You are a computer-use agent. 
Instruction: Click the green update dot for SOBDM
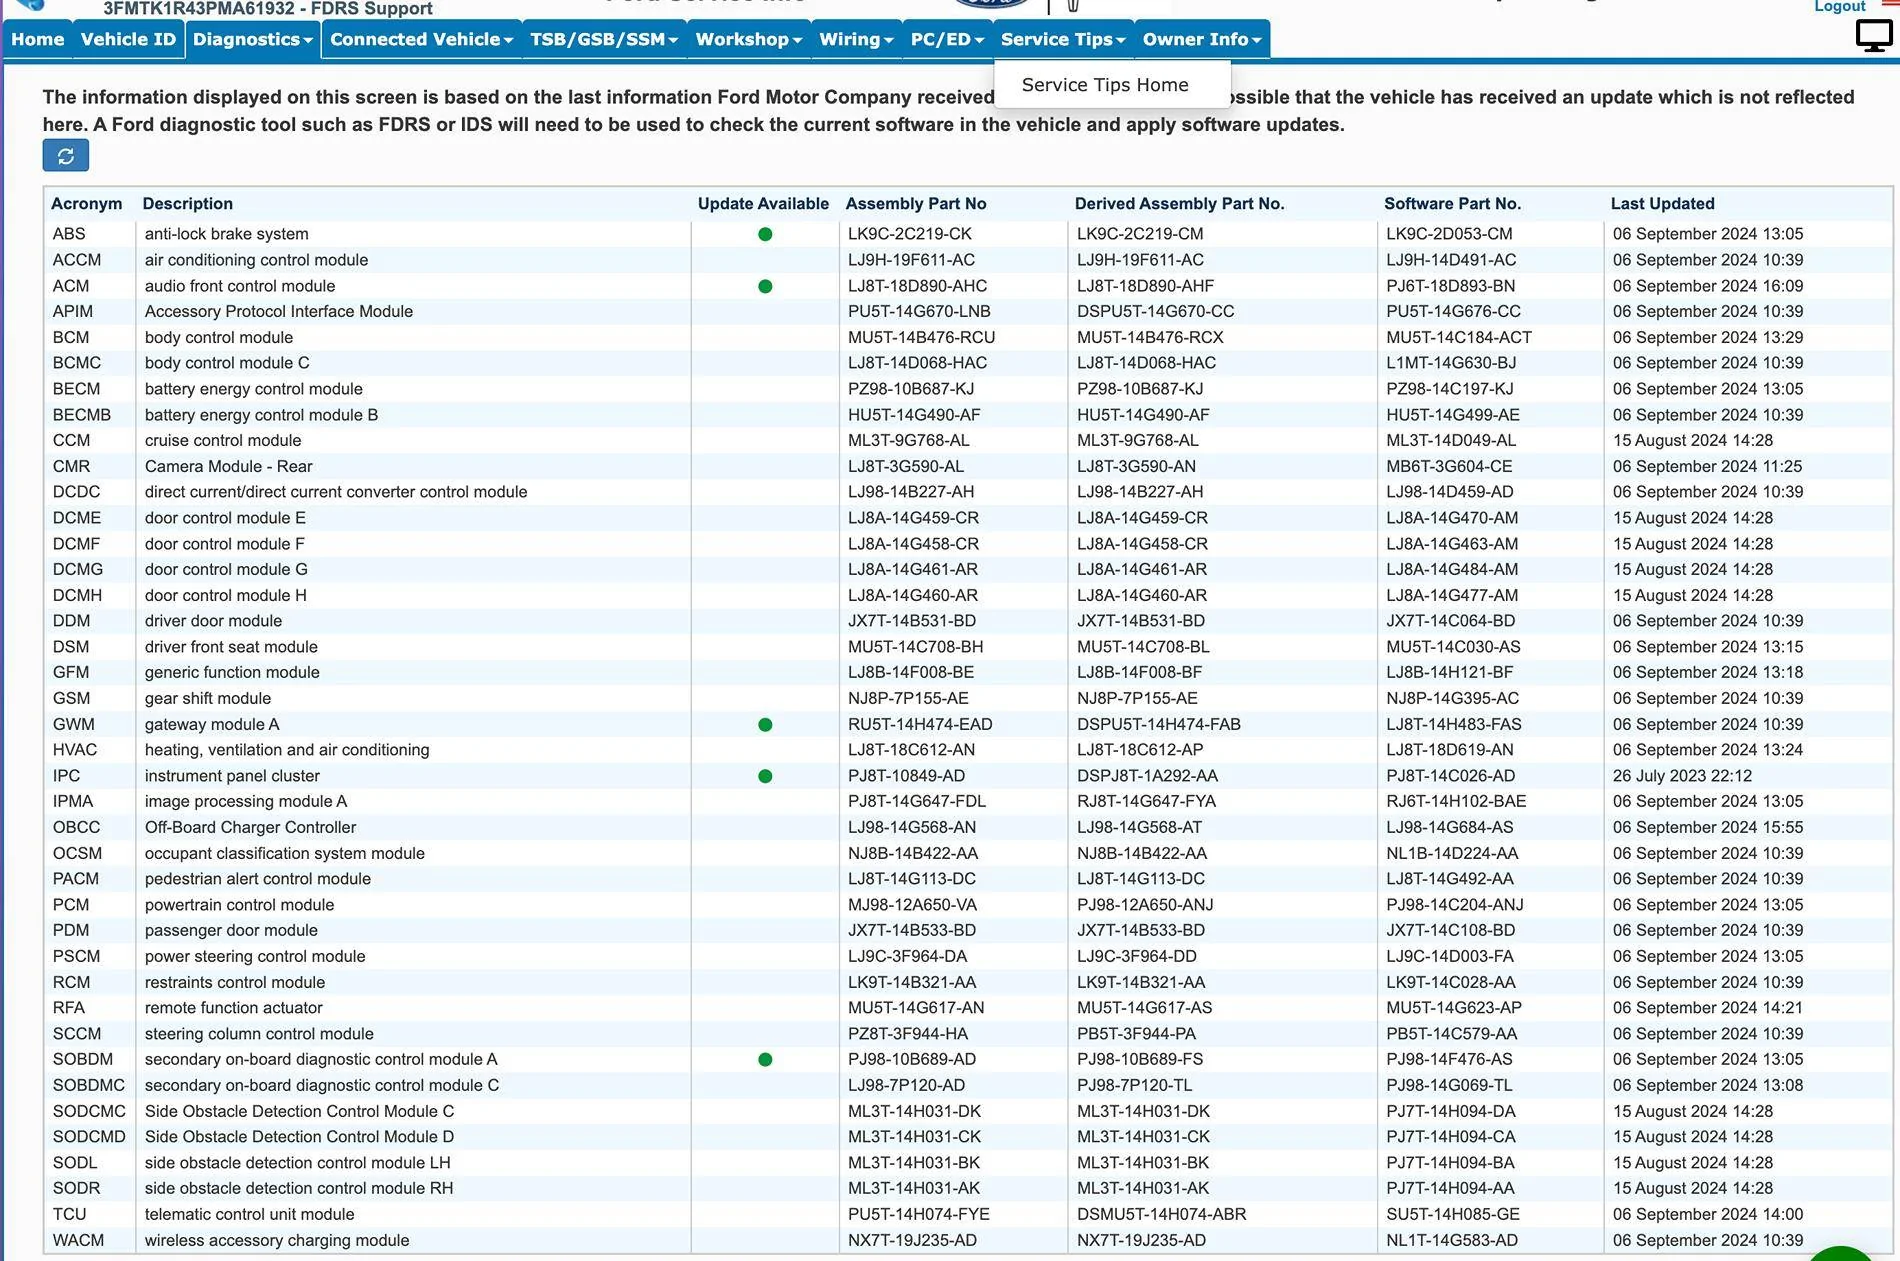(765, 1060)
